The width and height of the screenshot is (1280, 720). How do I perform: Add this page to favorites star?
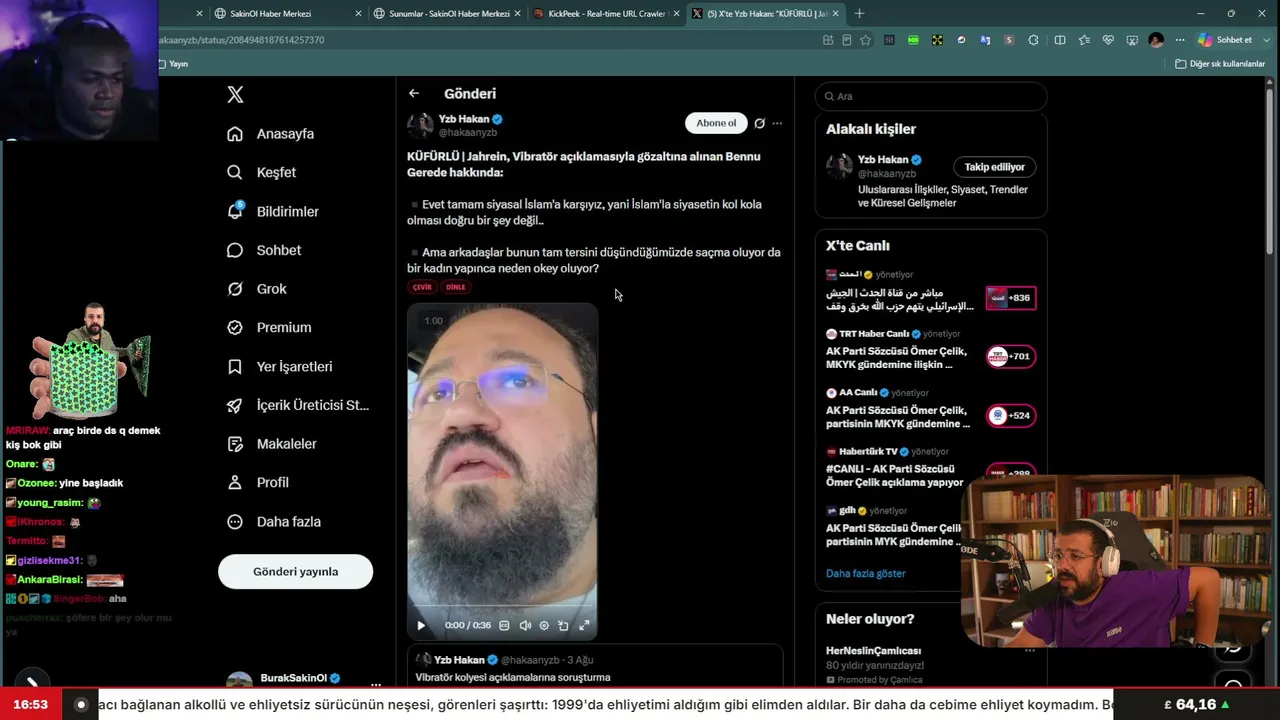(865, 40)
